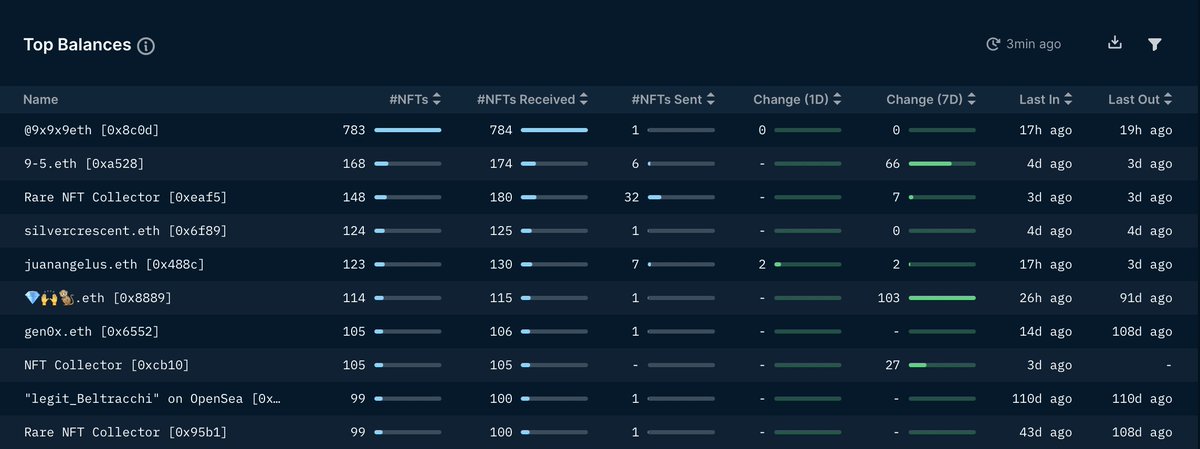The height and width of the screenshot is (449, 1200).
Task: Sort by #NFTs column arrows
Action: pos(437,100)
